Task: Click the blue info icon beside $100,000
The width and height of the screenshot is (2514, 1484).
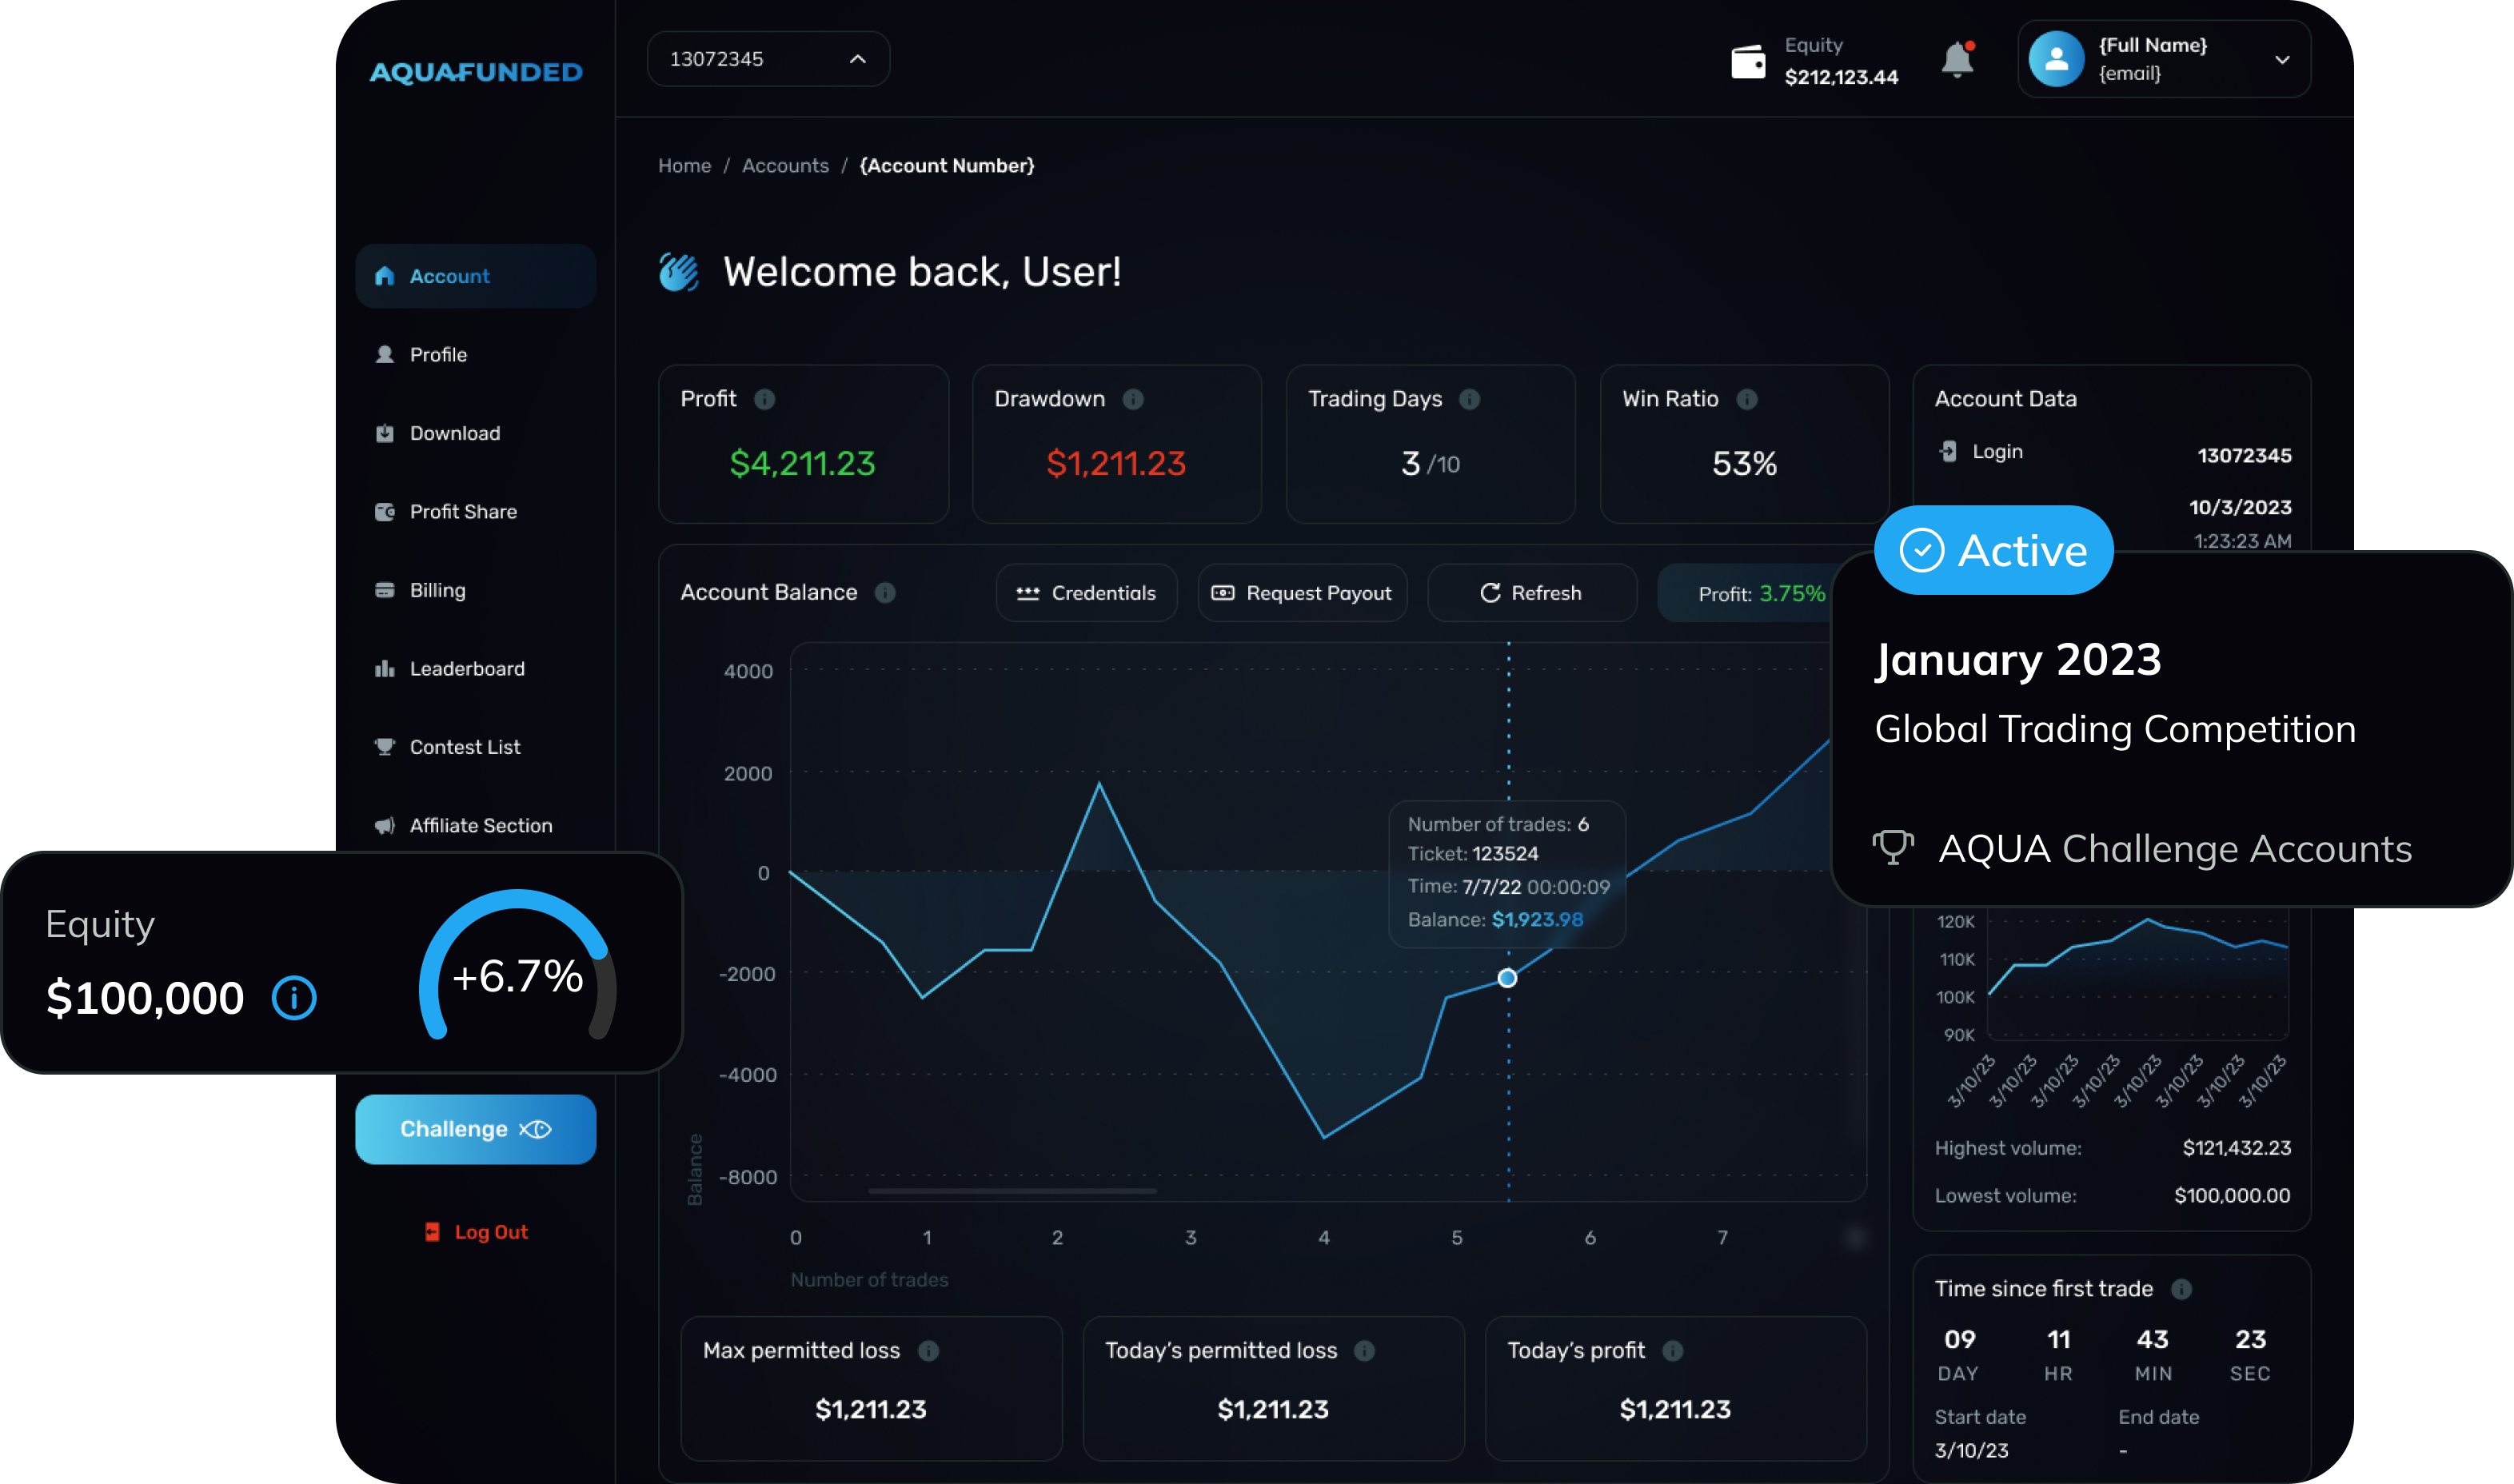Action: [x=294, y=998]
